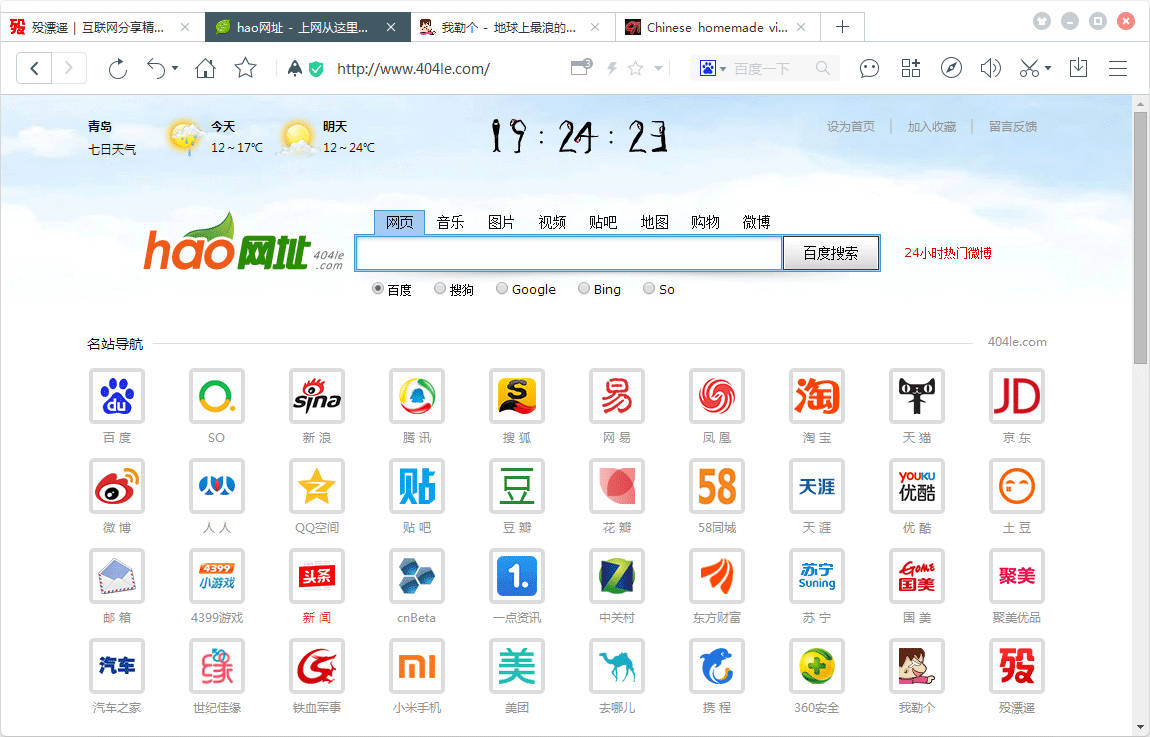Open the Tmall 天猫 icon
This screenshot has width=1150, height=737.
(917, 396)
